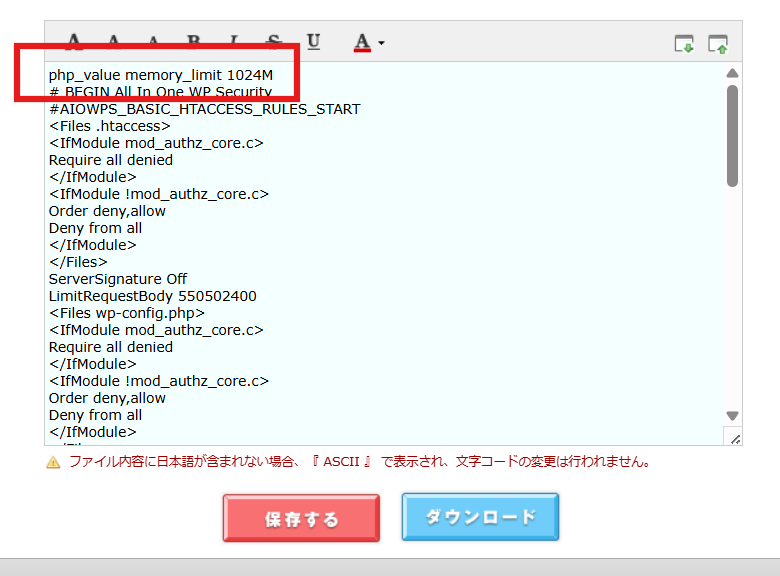Select the medium font size A icon
This screenshot has height=576, width=780.
pos(113,41)
